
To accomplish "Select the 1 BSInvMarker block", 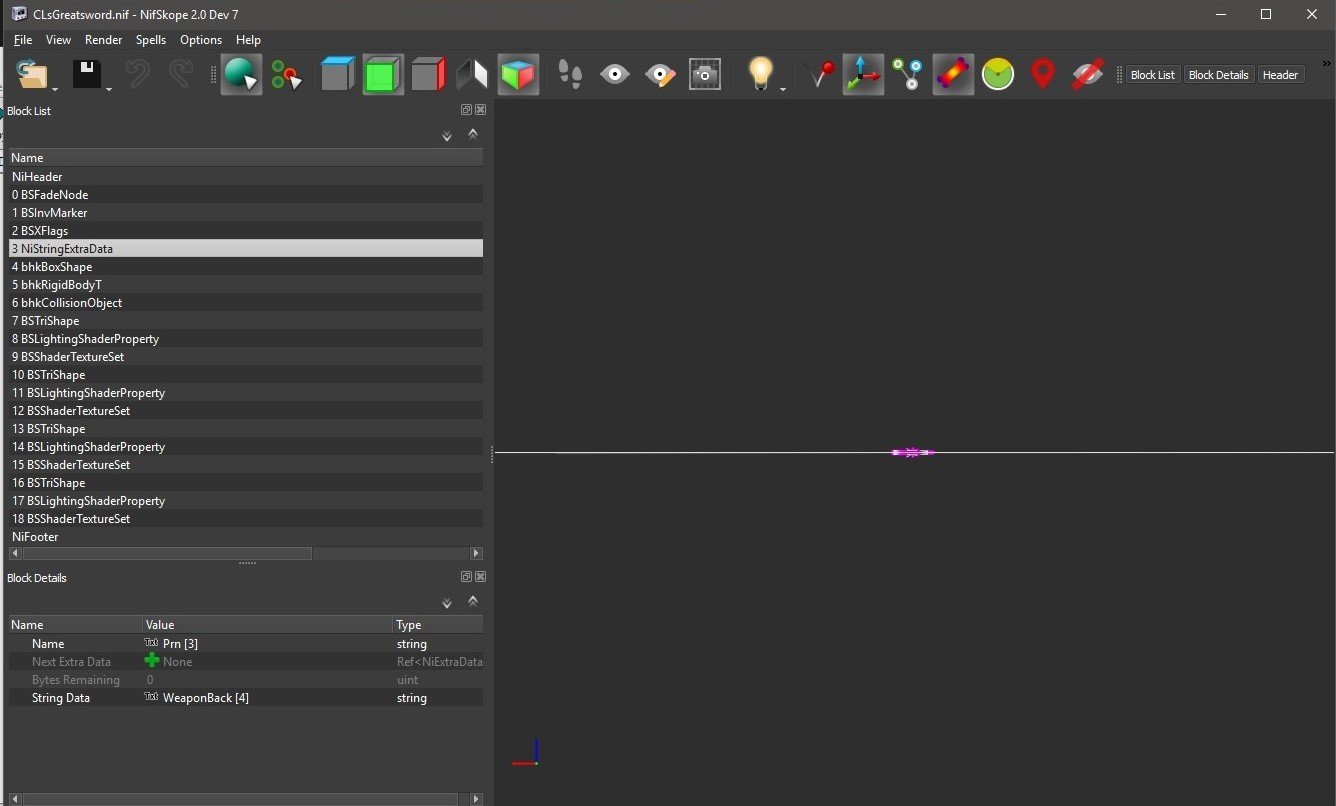I will tap(246, 213).
